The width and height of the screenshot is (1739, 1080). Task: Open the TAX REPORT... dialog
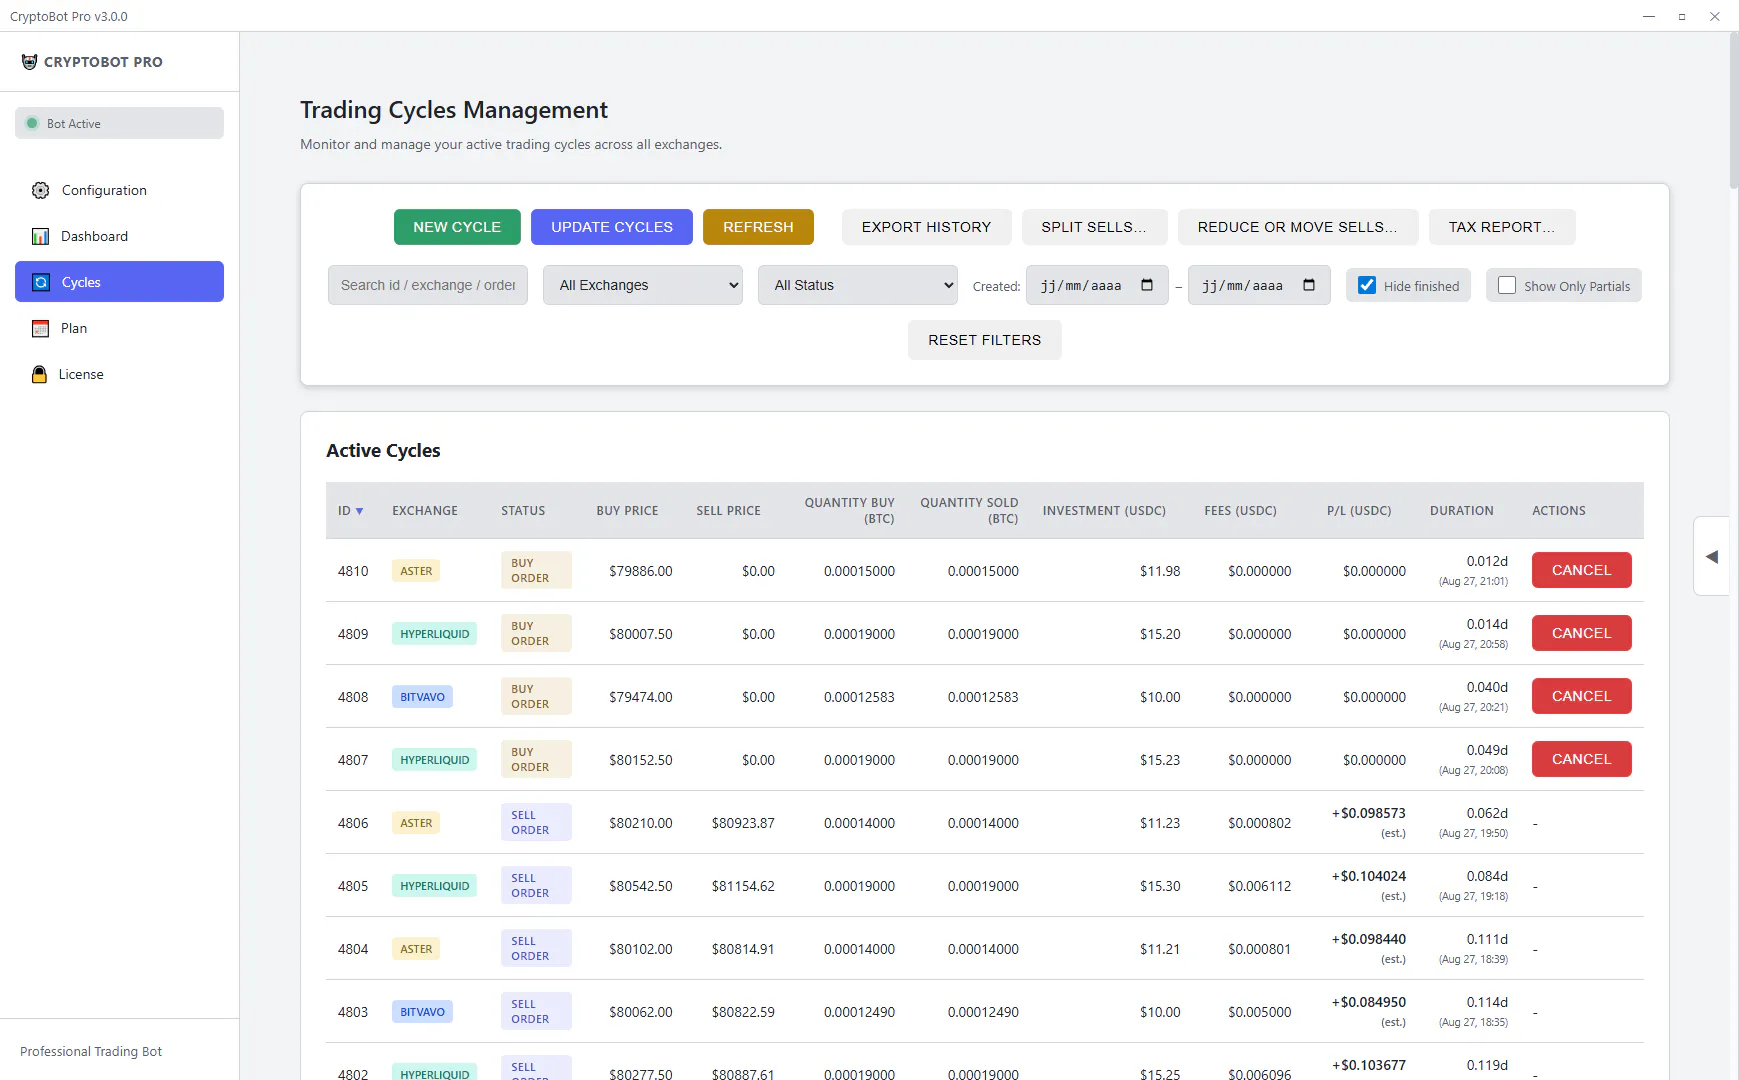click(1502, 227)
